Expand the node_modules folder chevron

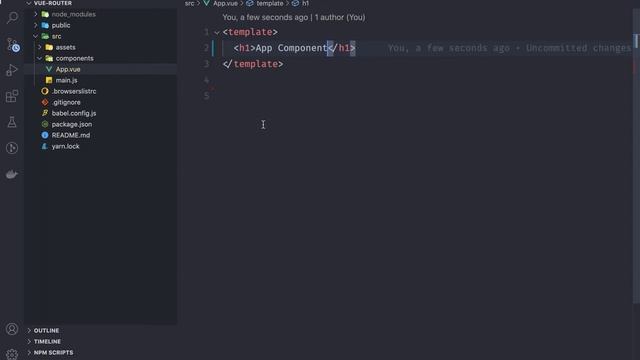coord(36,14)
